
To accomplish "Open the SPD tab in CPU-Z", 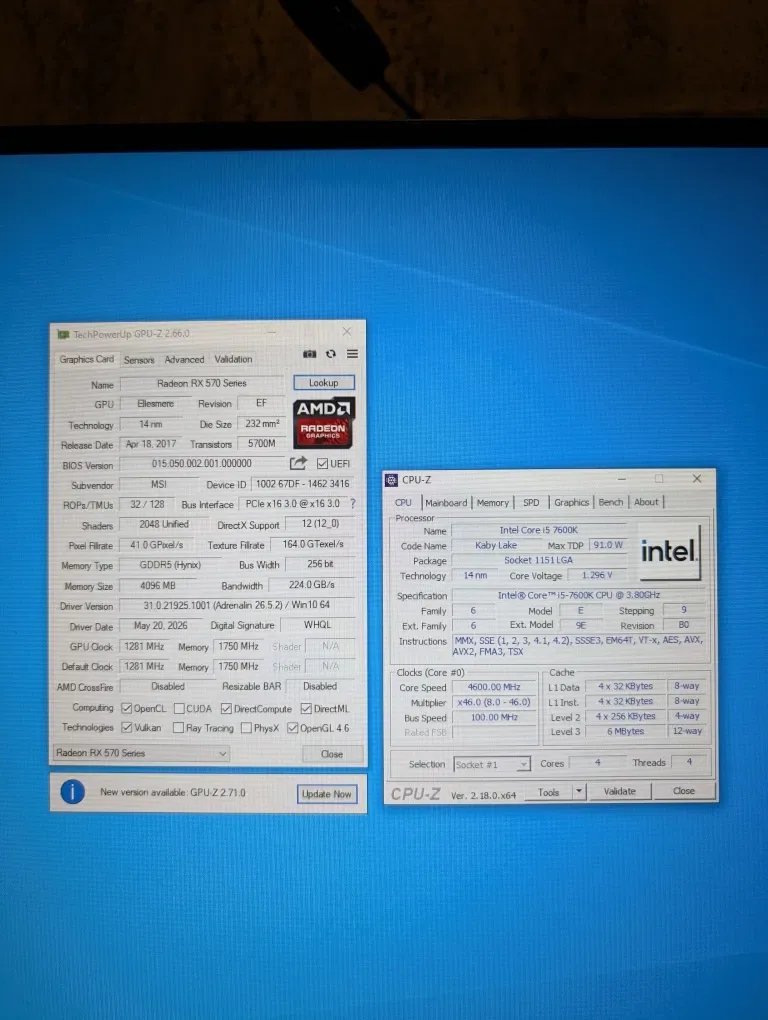I will (531, 502).
